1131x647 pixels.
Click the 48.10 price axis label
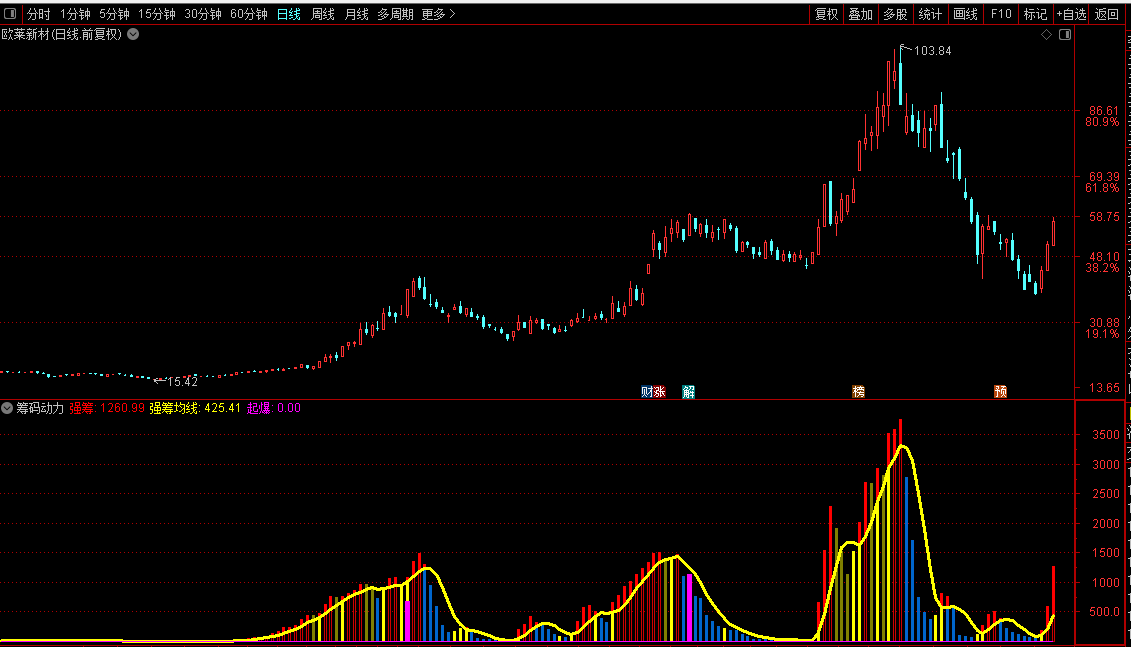1104,256
